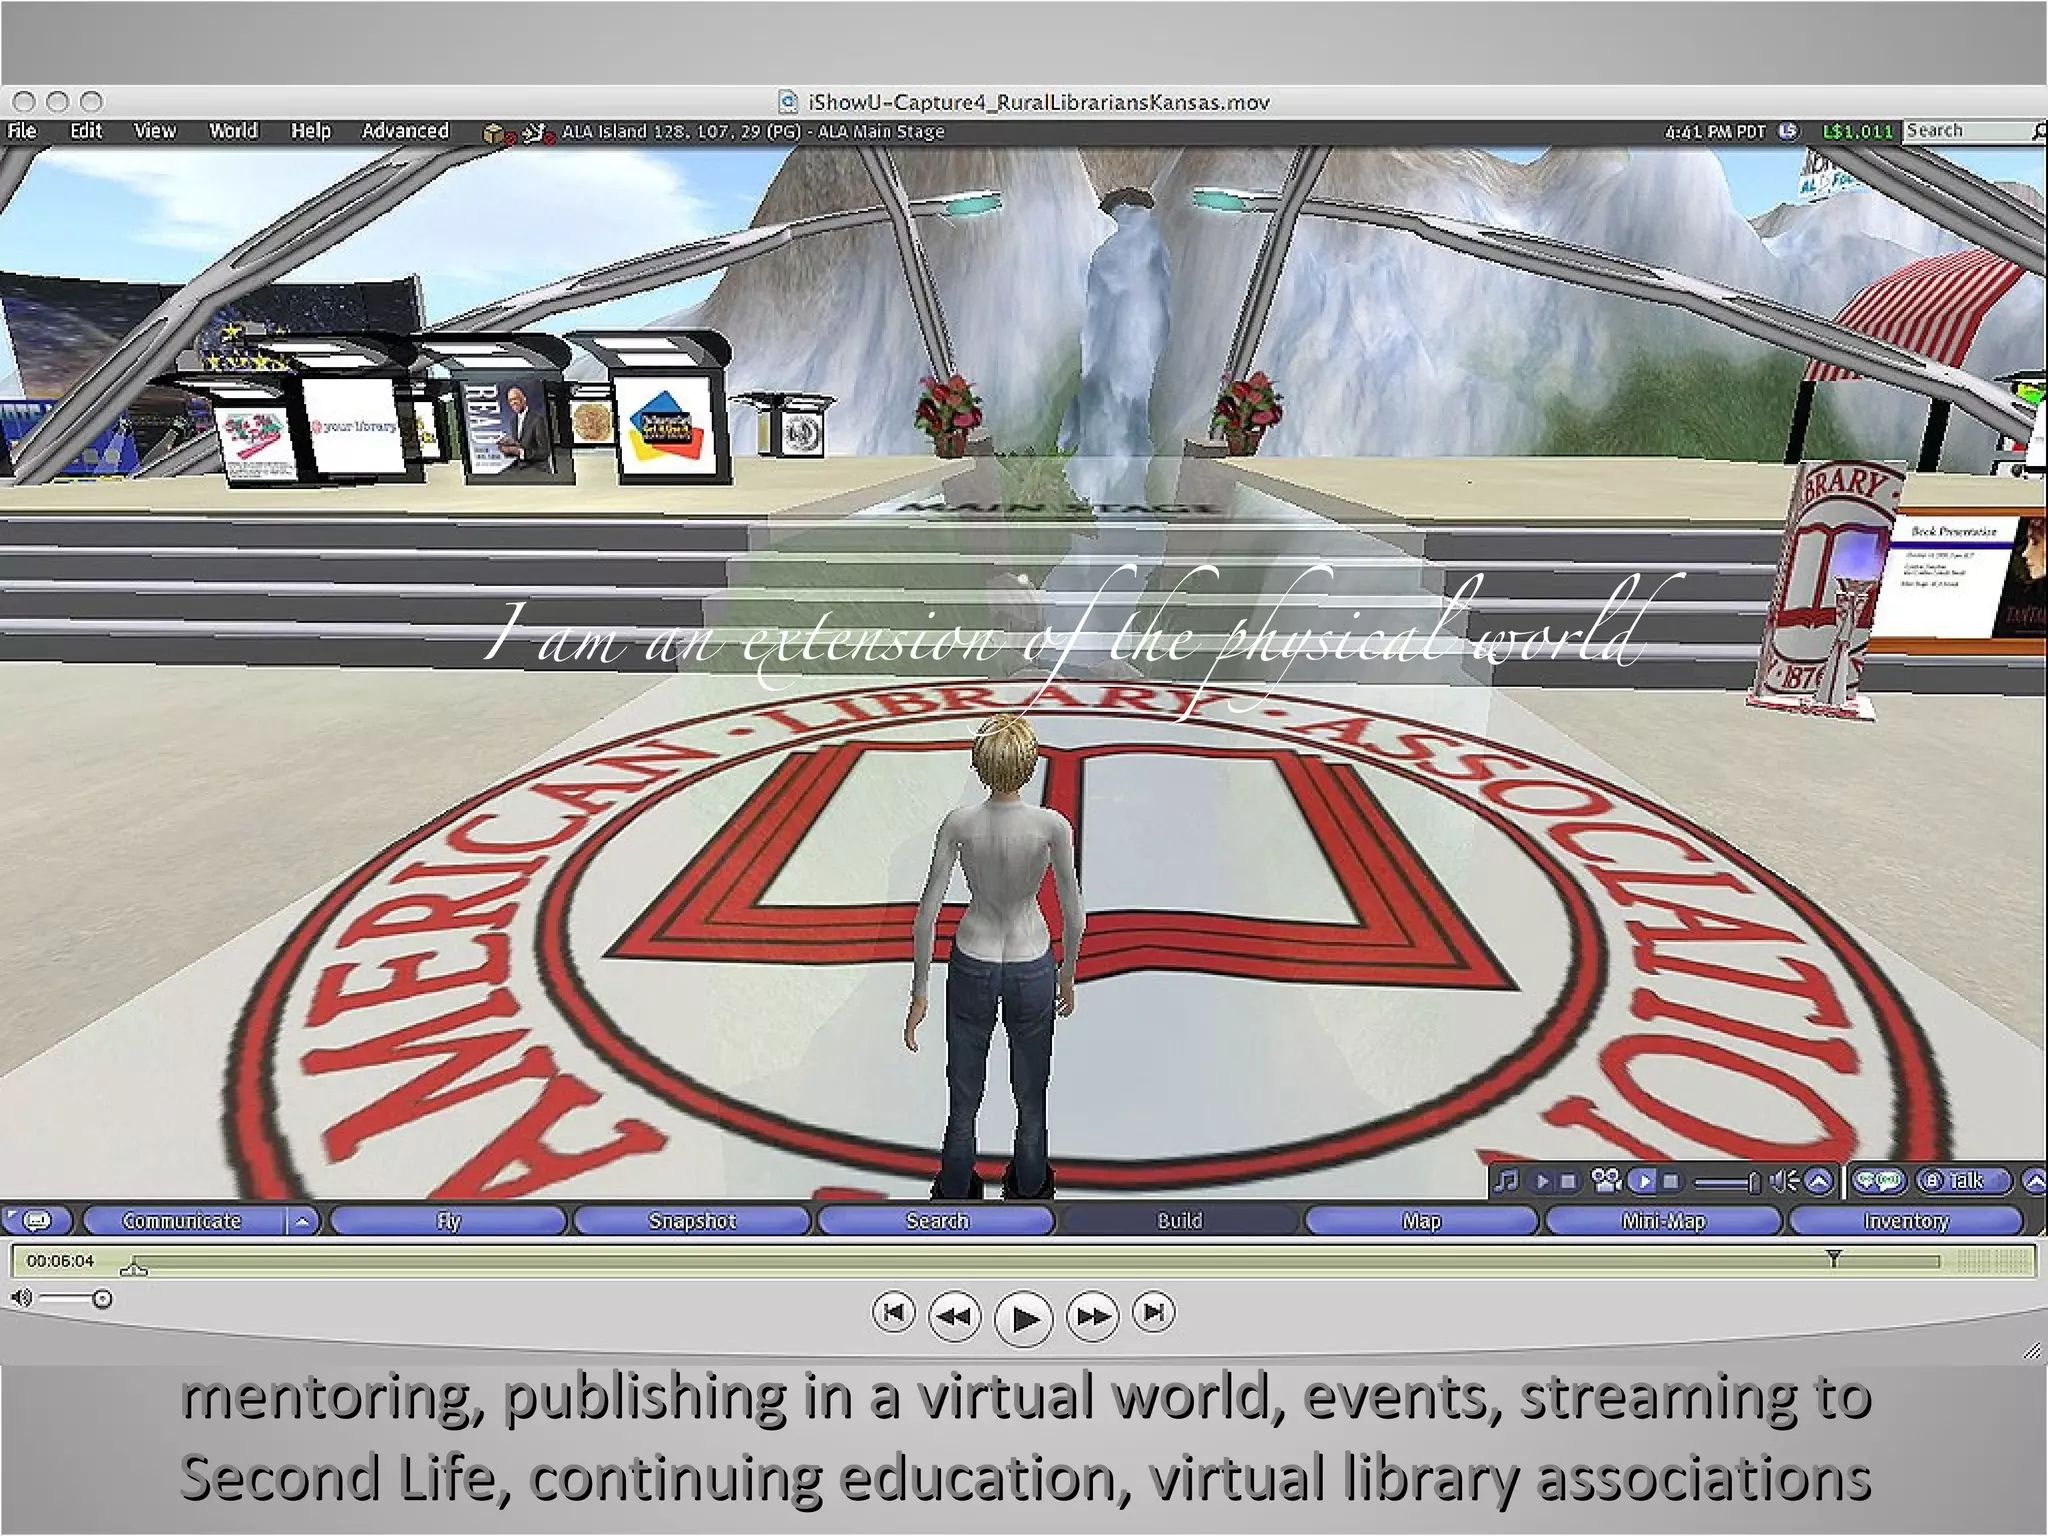Click the music note icon
The width and height of the screenshot is (2048, 1536).
[1506, 1181]
